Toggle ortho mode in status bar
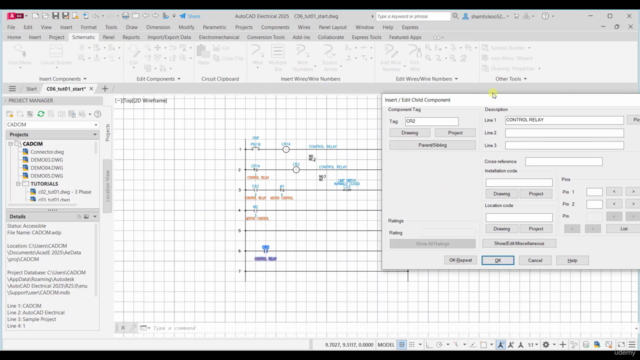 429,345
